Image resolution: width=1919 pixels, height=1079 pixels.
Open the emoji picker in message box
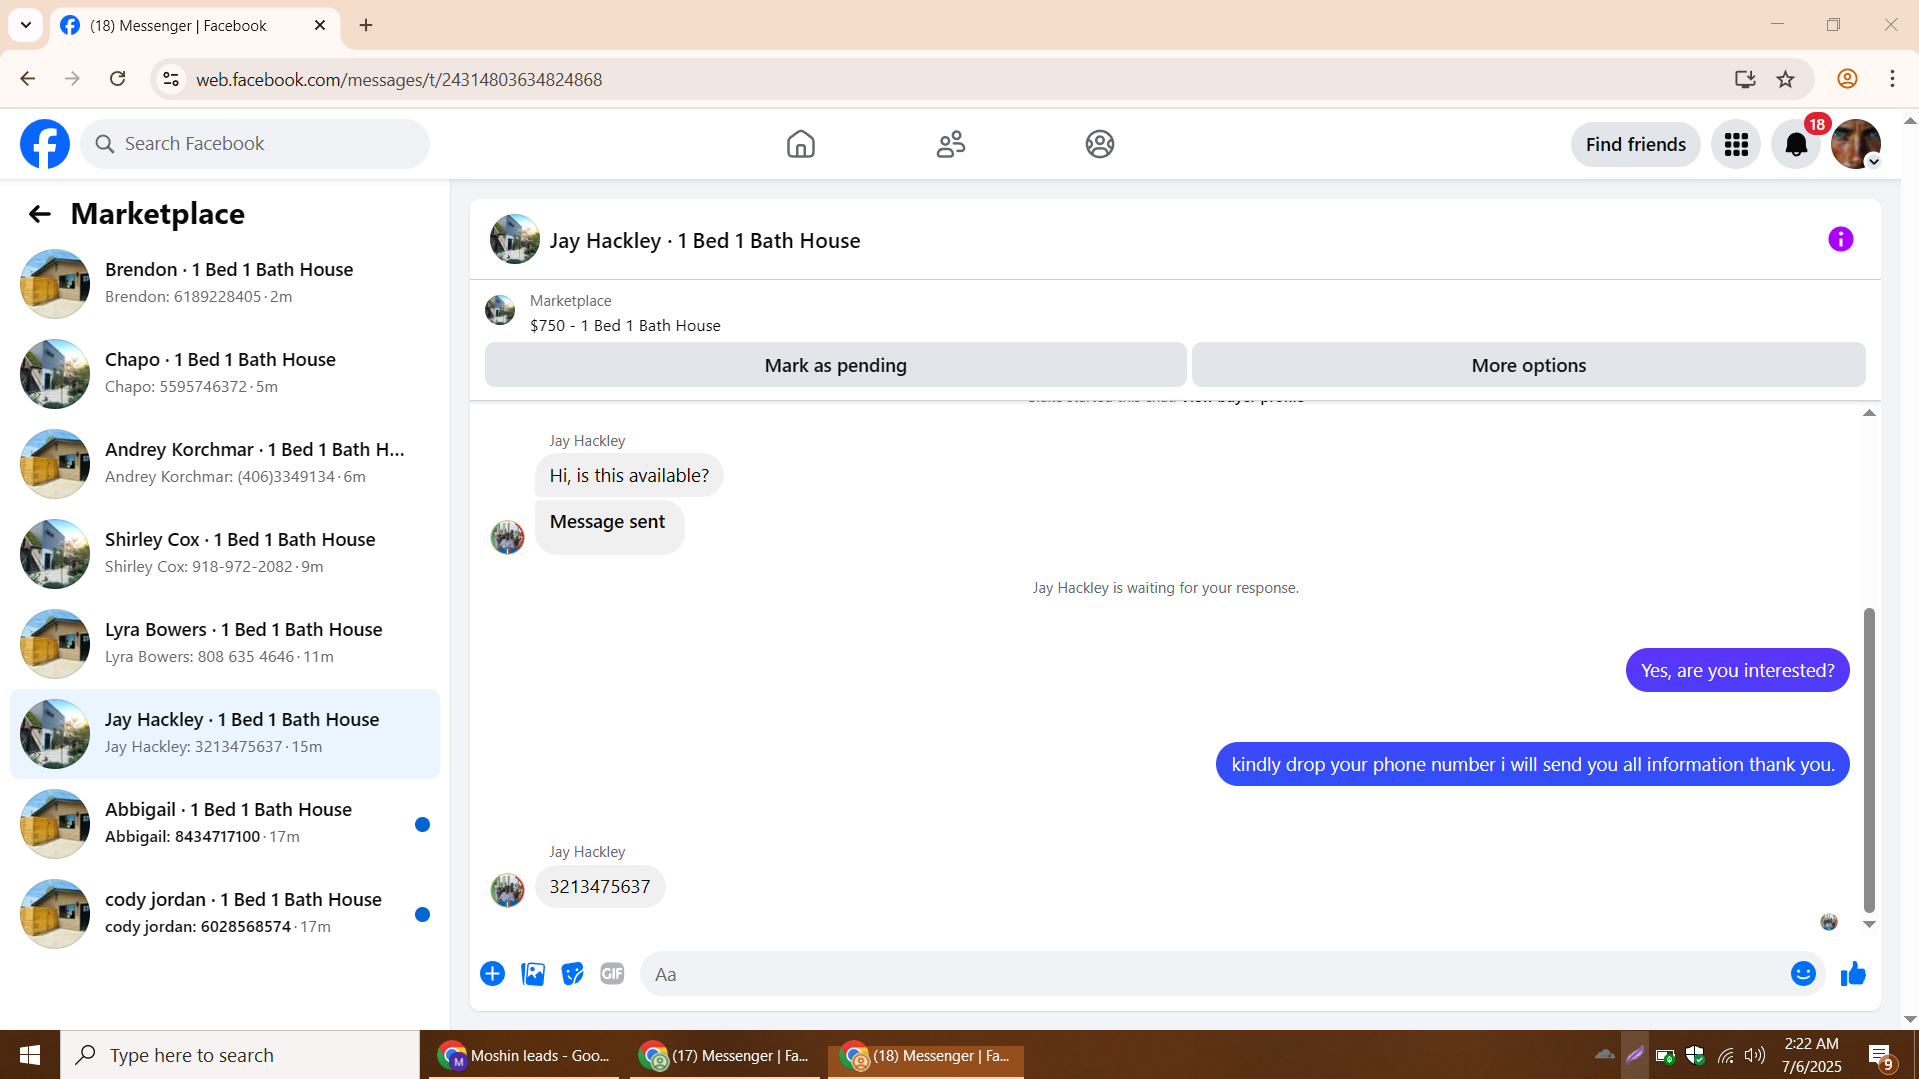click(1803, 974)
